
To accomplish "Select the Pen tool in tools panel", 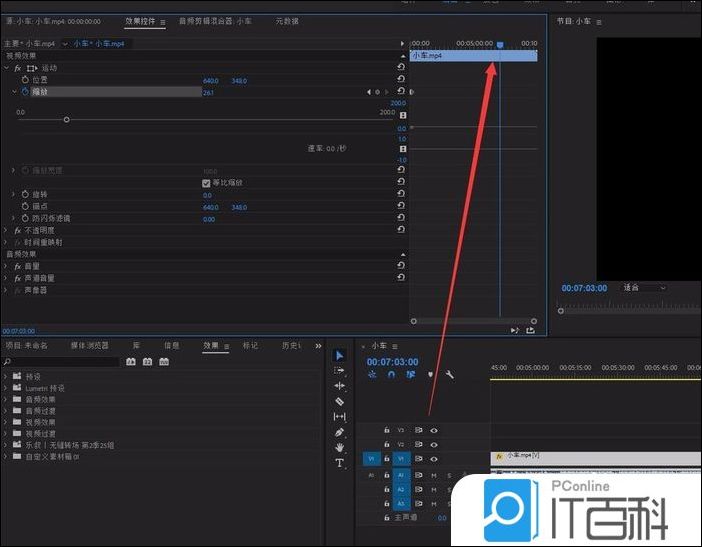I will click(x=339, y=432).
